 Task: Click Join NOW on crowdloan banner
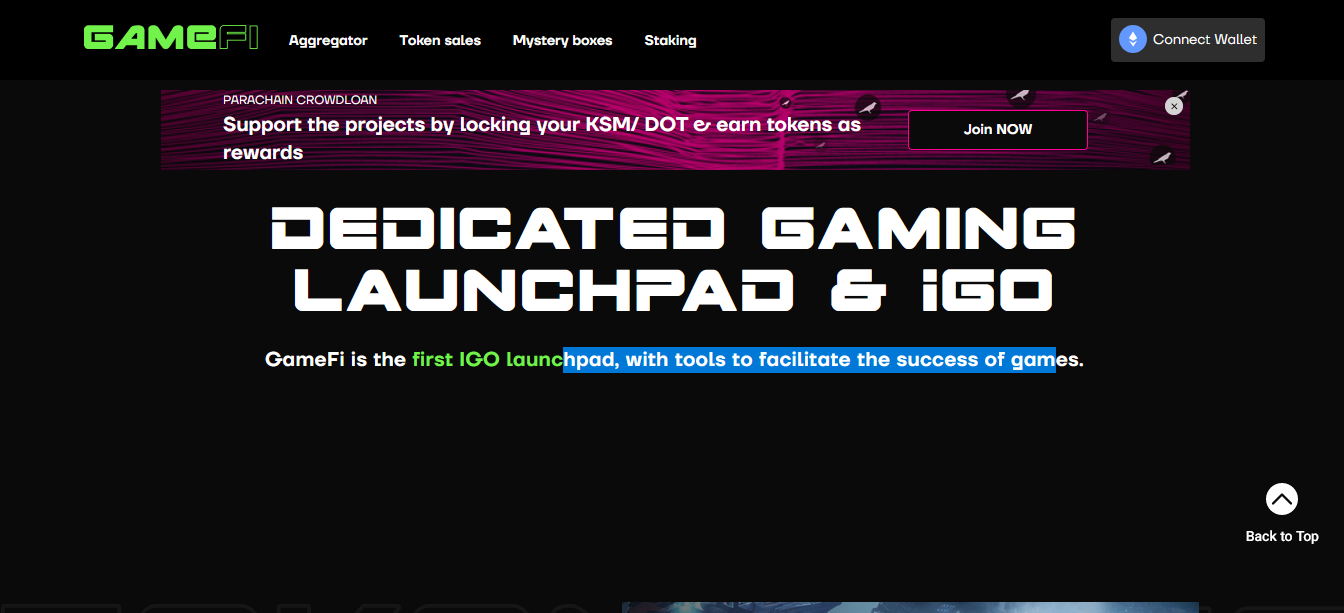pyautogui.click(x=997, y=130)
